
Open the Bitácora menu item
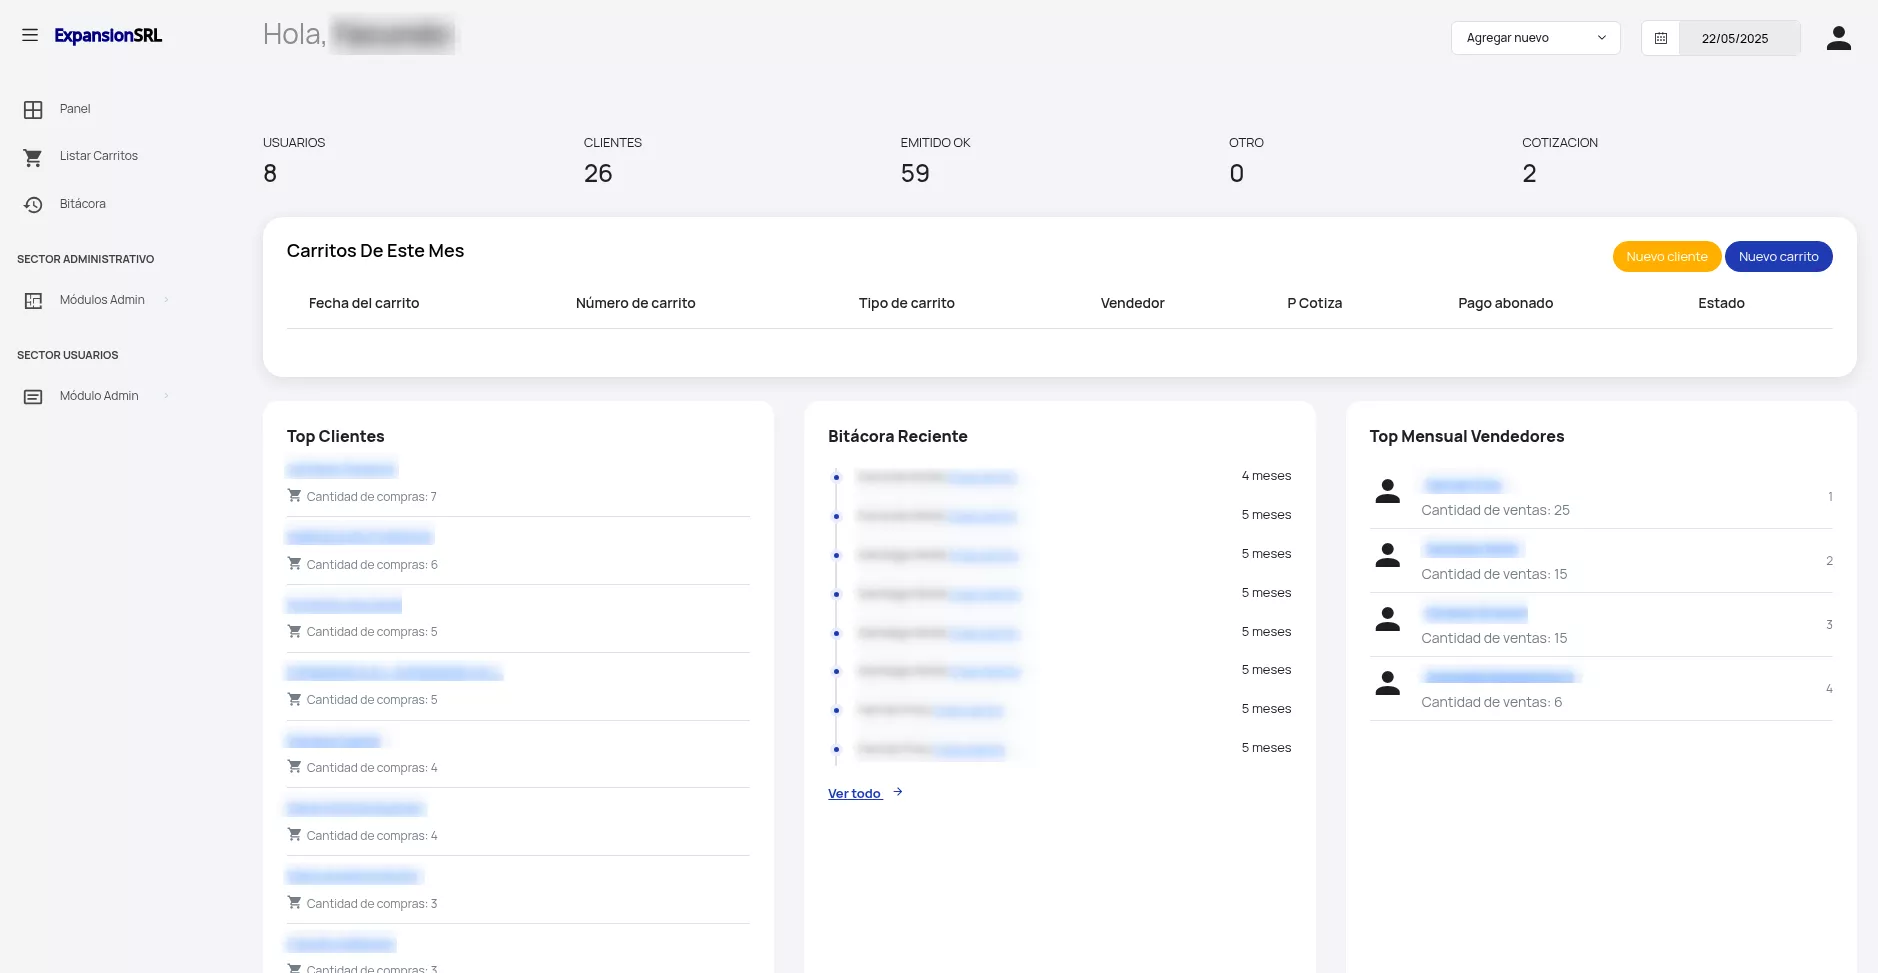pos(82,204)
